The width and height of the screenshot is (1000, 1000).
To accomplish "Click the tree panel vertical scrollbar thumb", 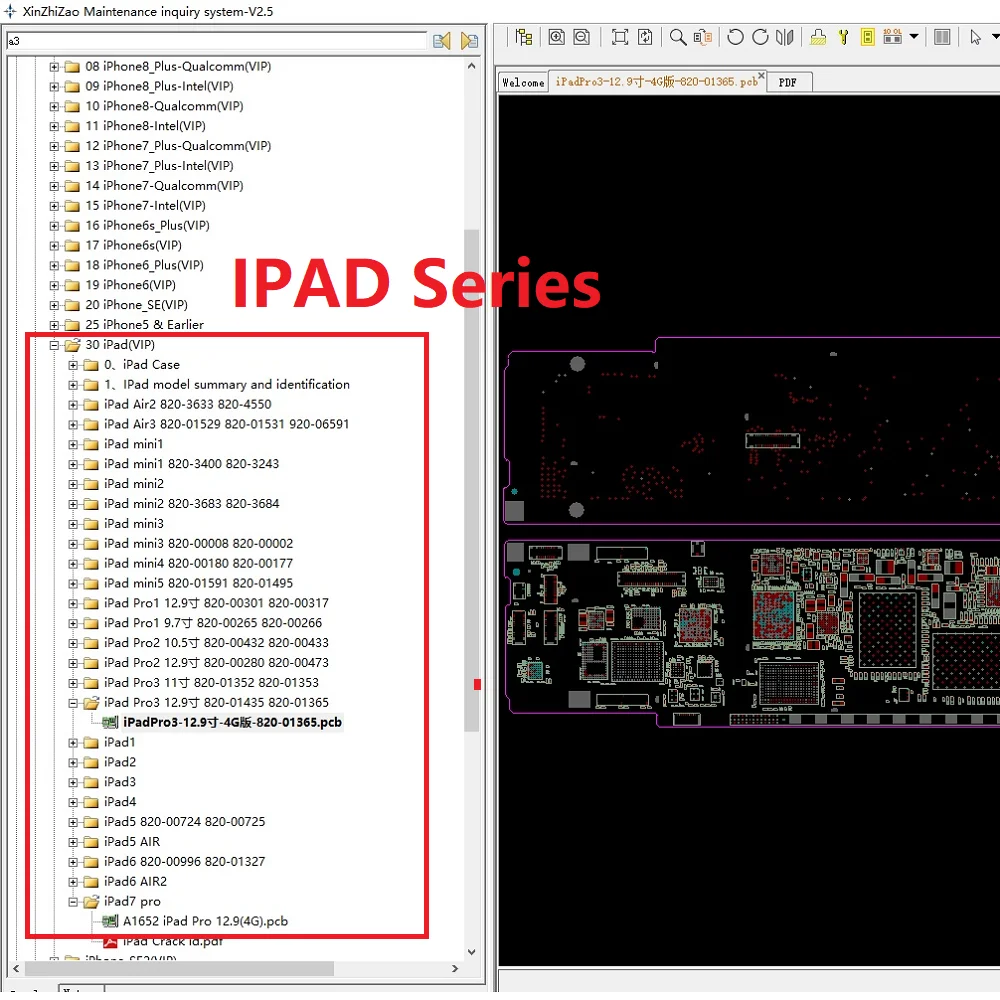I will (471, 480).
